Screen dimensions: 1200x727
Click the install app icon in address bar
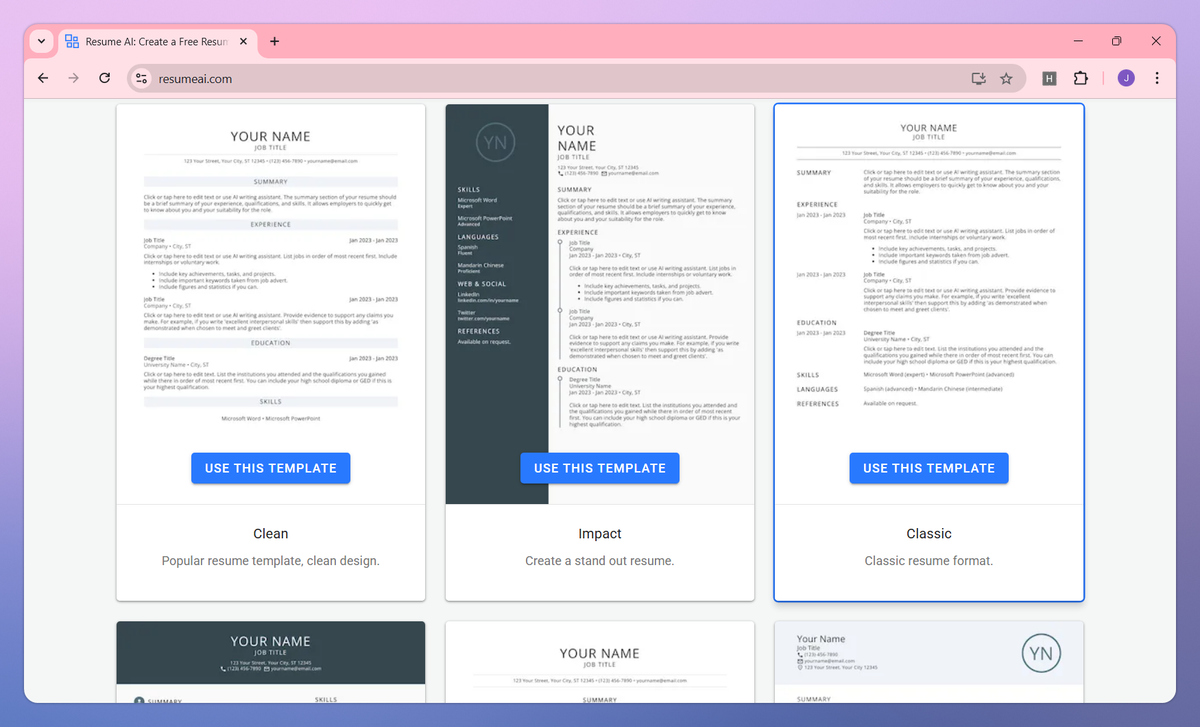point(979,78)
